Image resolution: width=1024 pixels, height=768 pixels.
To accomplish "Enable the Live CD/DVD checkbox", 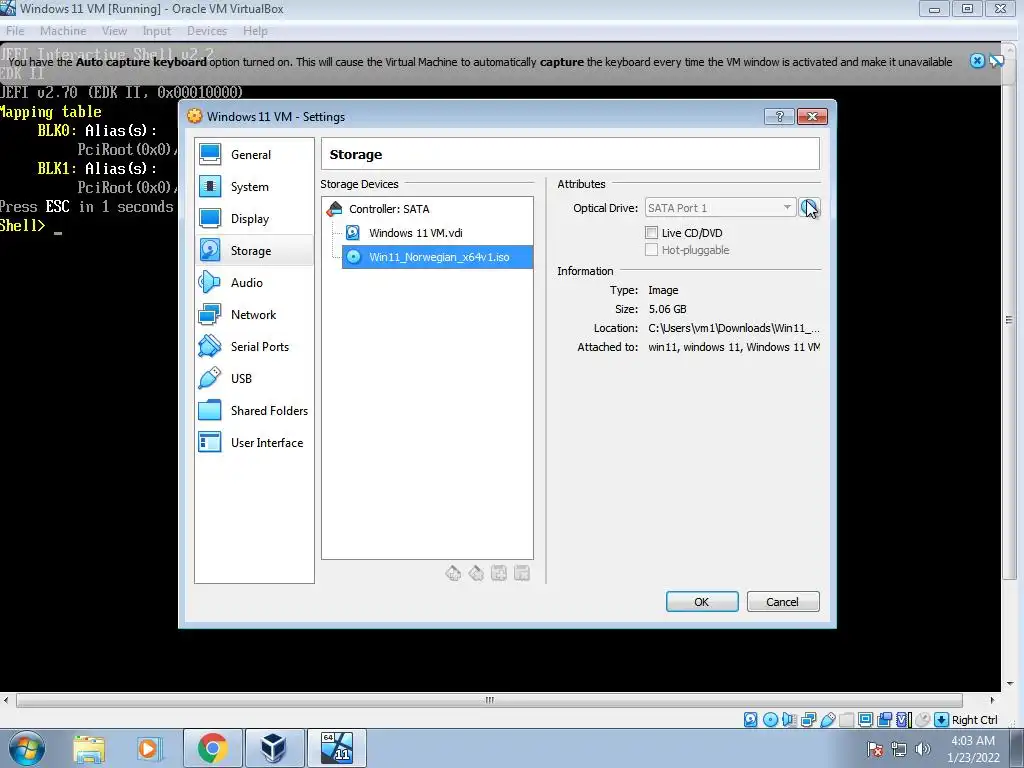I will (651, 232).
